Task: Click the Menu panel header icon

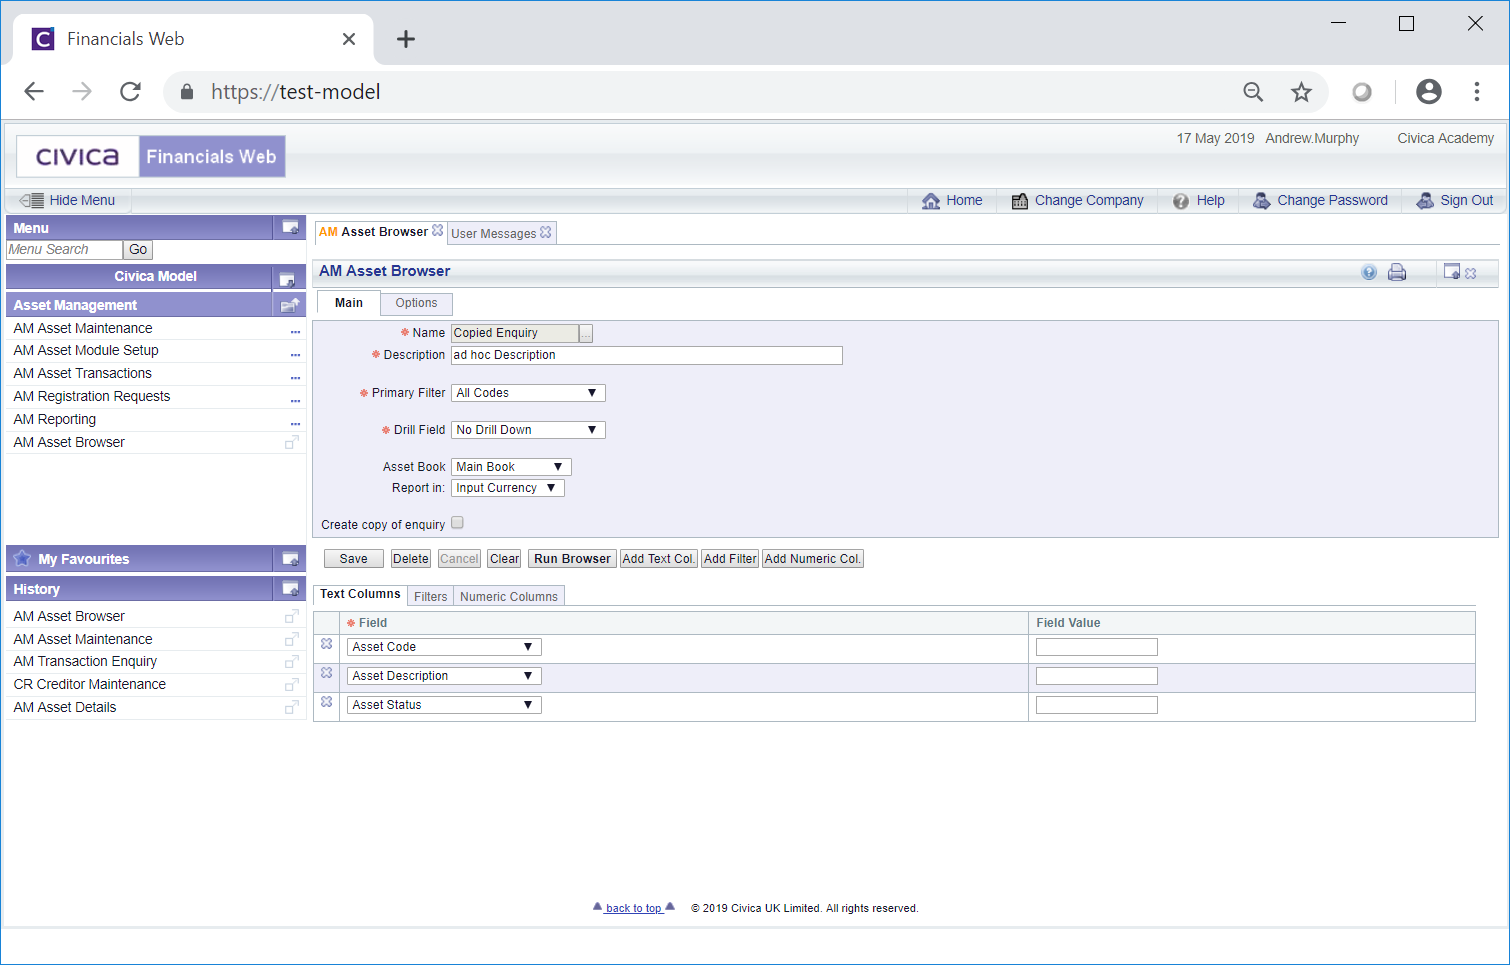Action: coord(290,227)
